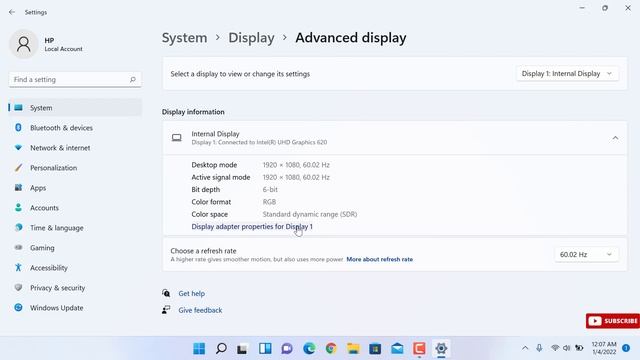Click the Color format value RGB
Image resolution: width=640 pixels, height=360 pixels.
point(269,202)
